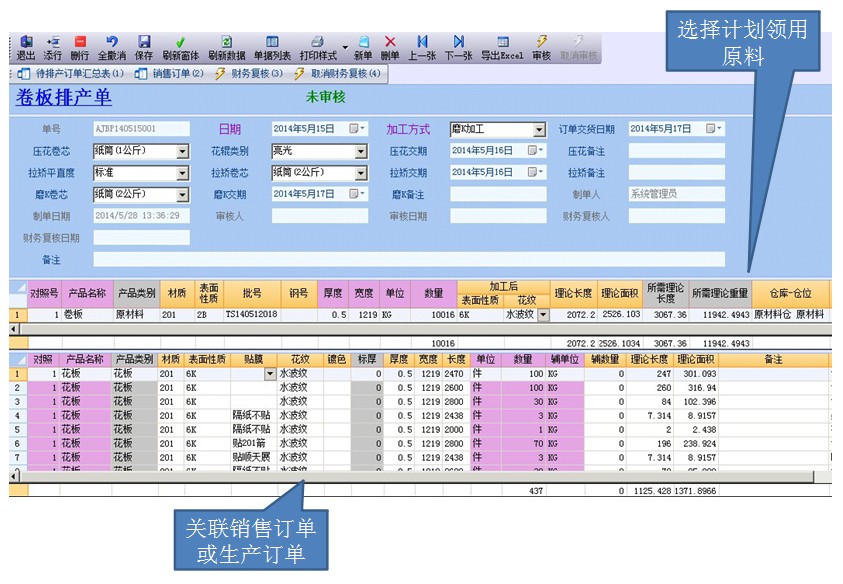
Task: Open the 压花交期 date picker
Action: 535,151
